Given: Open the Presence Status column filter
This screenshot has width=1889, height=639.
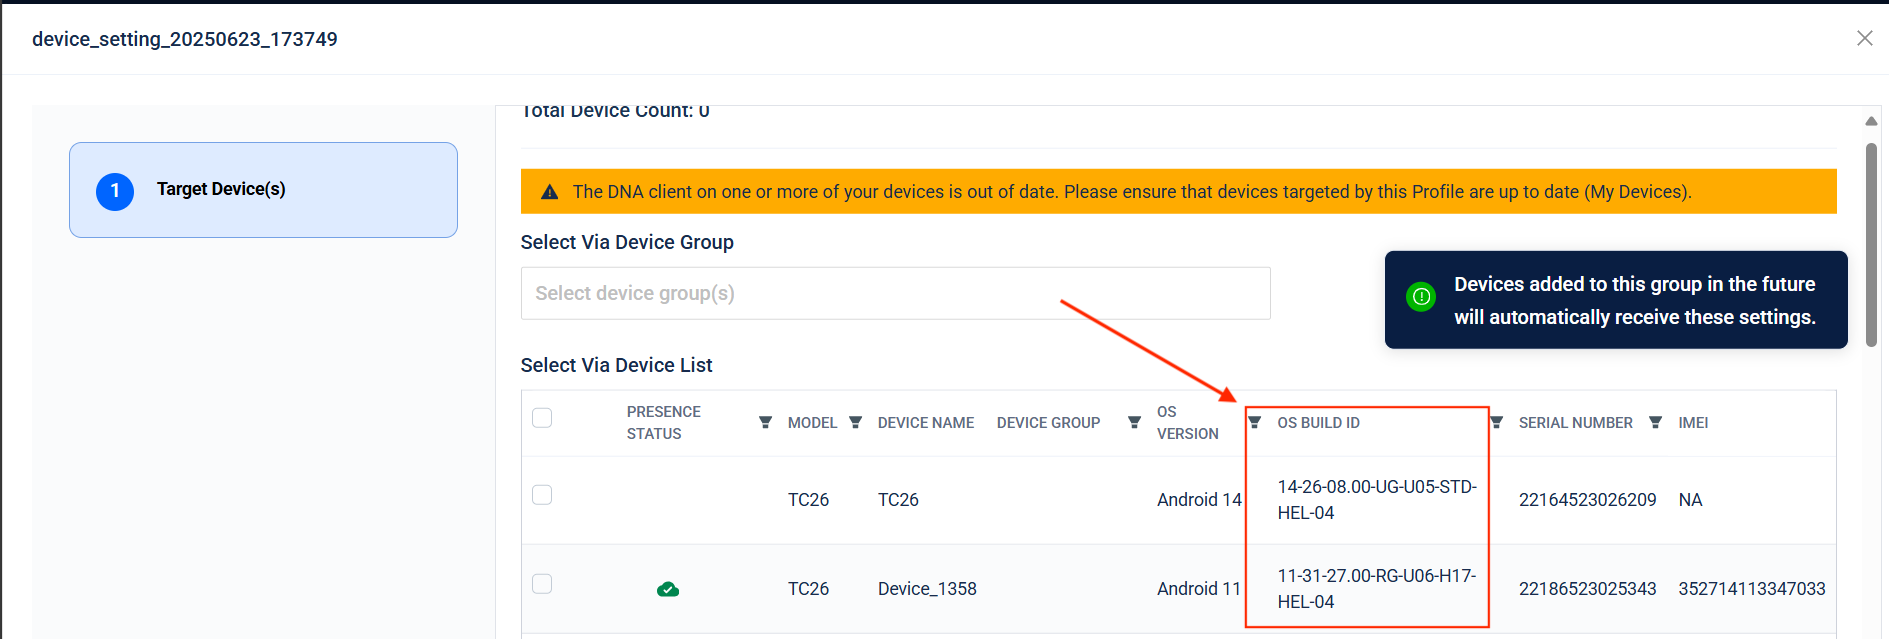Looking at the screenshot, I should (x=765, y=423).
